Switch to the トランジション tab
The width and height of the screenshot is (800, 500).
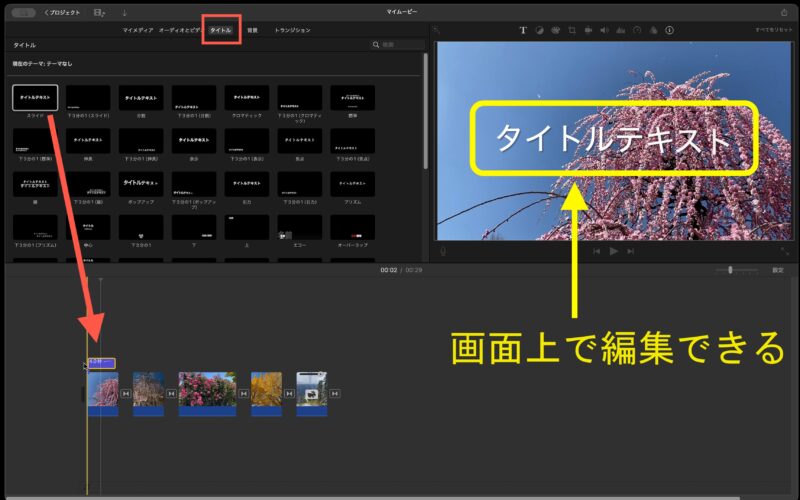(x=292, y=31)
